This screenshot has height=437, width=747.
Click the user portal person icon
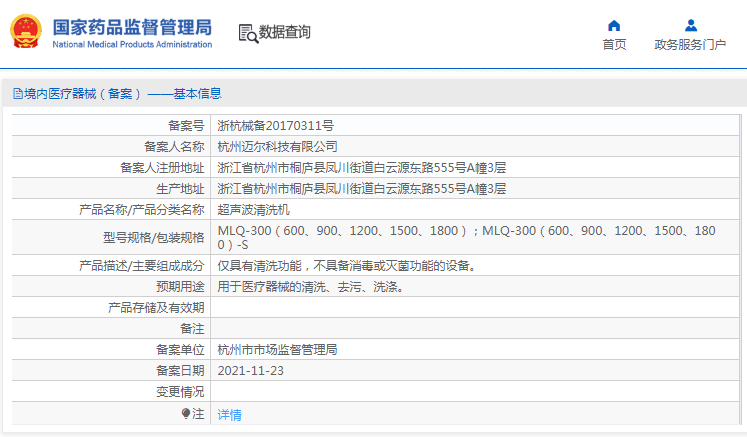[690, 25]
